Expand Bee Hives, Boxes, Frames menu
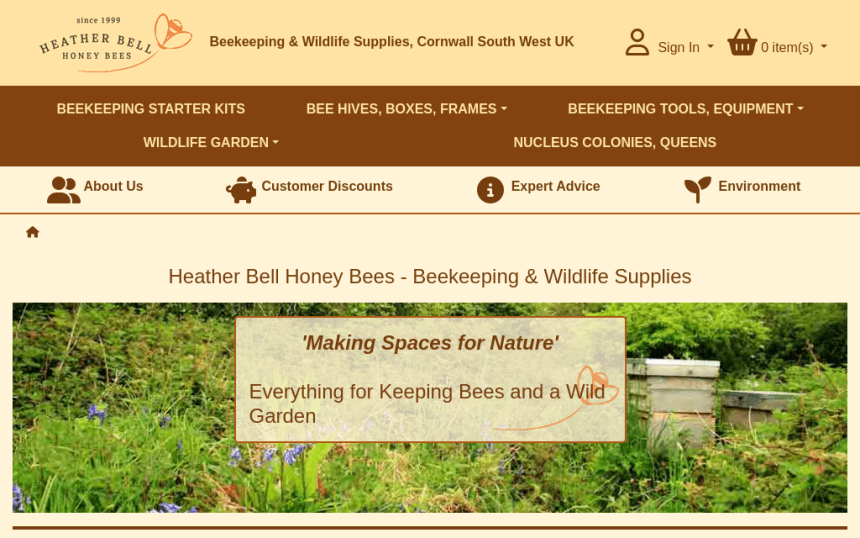 406,109
